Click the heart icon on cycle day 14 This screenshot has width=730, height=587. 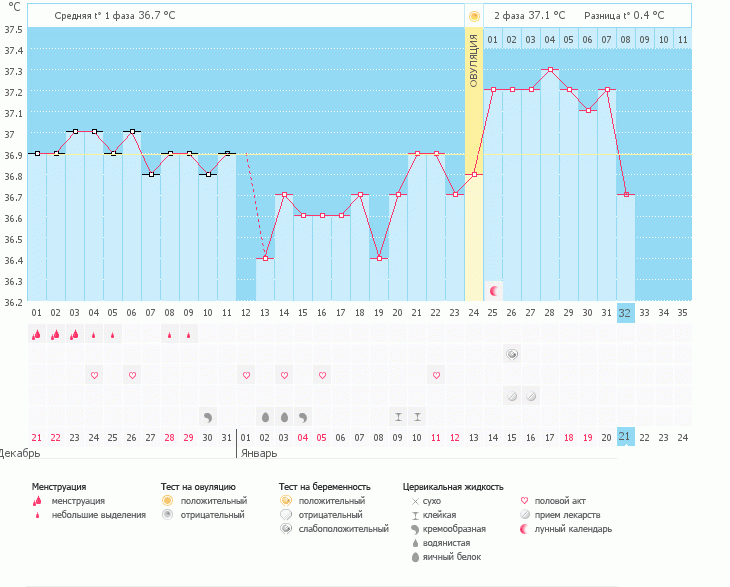point(284,375)
